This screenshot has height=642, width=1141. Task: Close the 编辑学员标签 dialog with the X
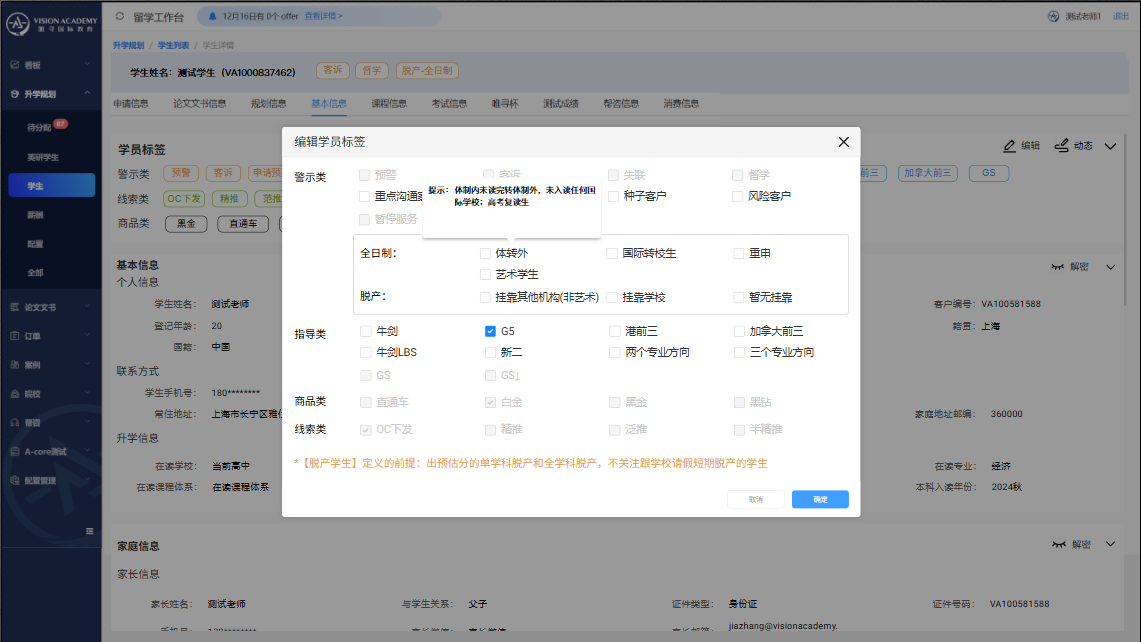tap(843, 142)
